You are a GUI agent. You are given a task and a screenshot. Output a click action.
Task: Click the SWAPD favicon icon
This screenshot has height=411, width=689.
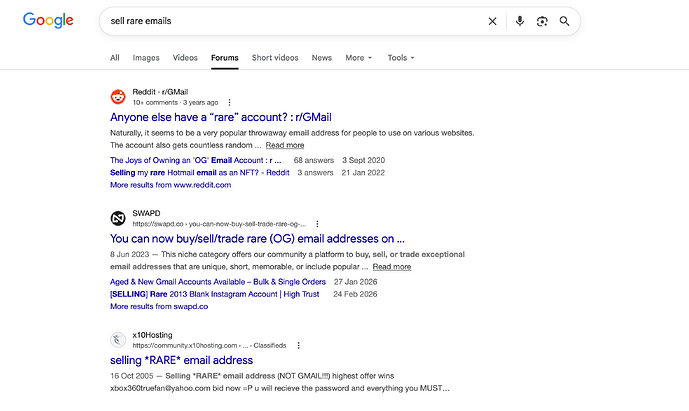118,218
